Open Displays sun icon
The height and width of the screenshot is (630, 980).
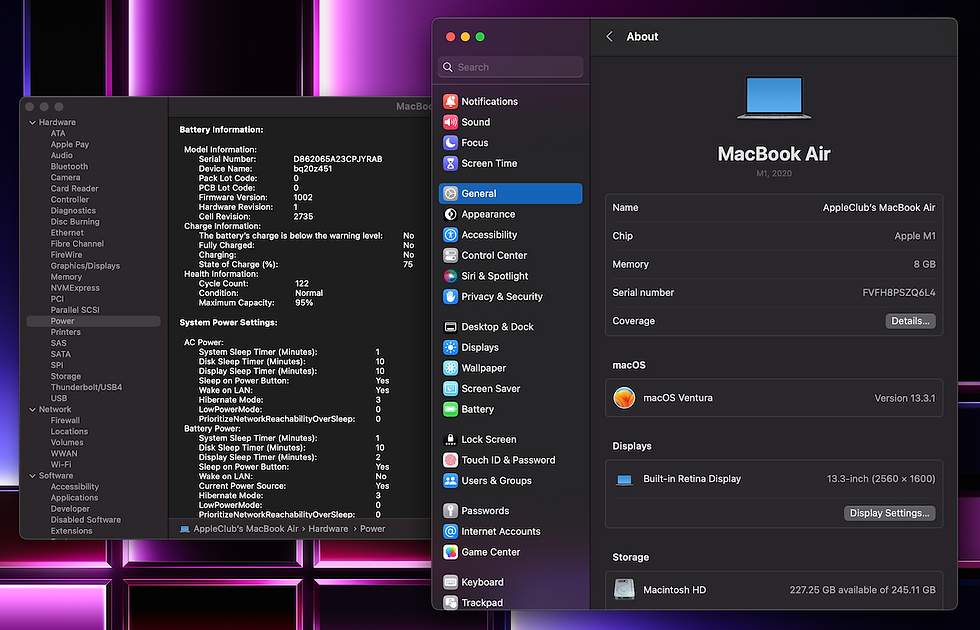tap(450, 348)
